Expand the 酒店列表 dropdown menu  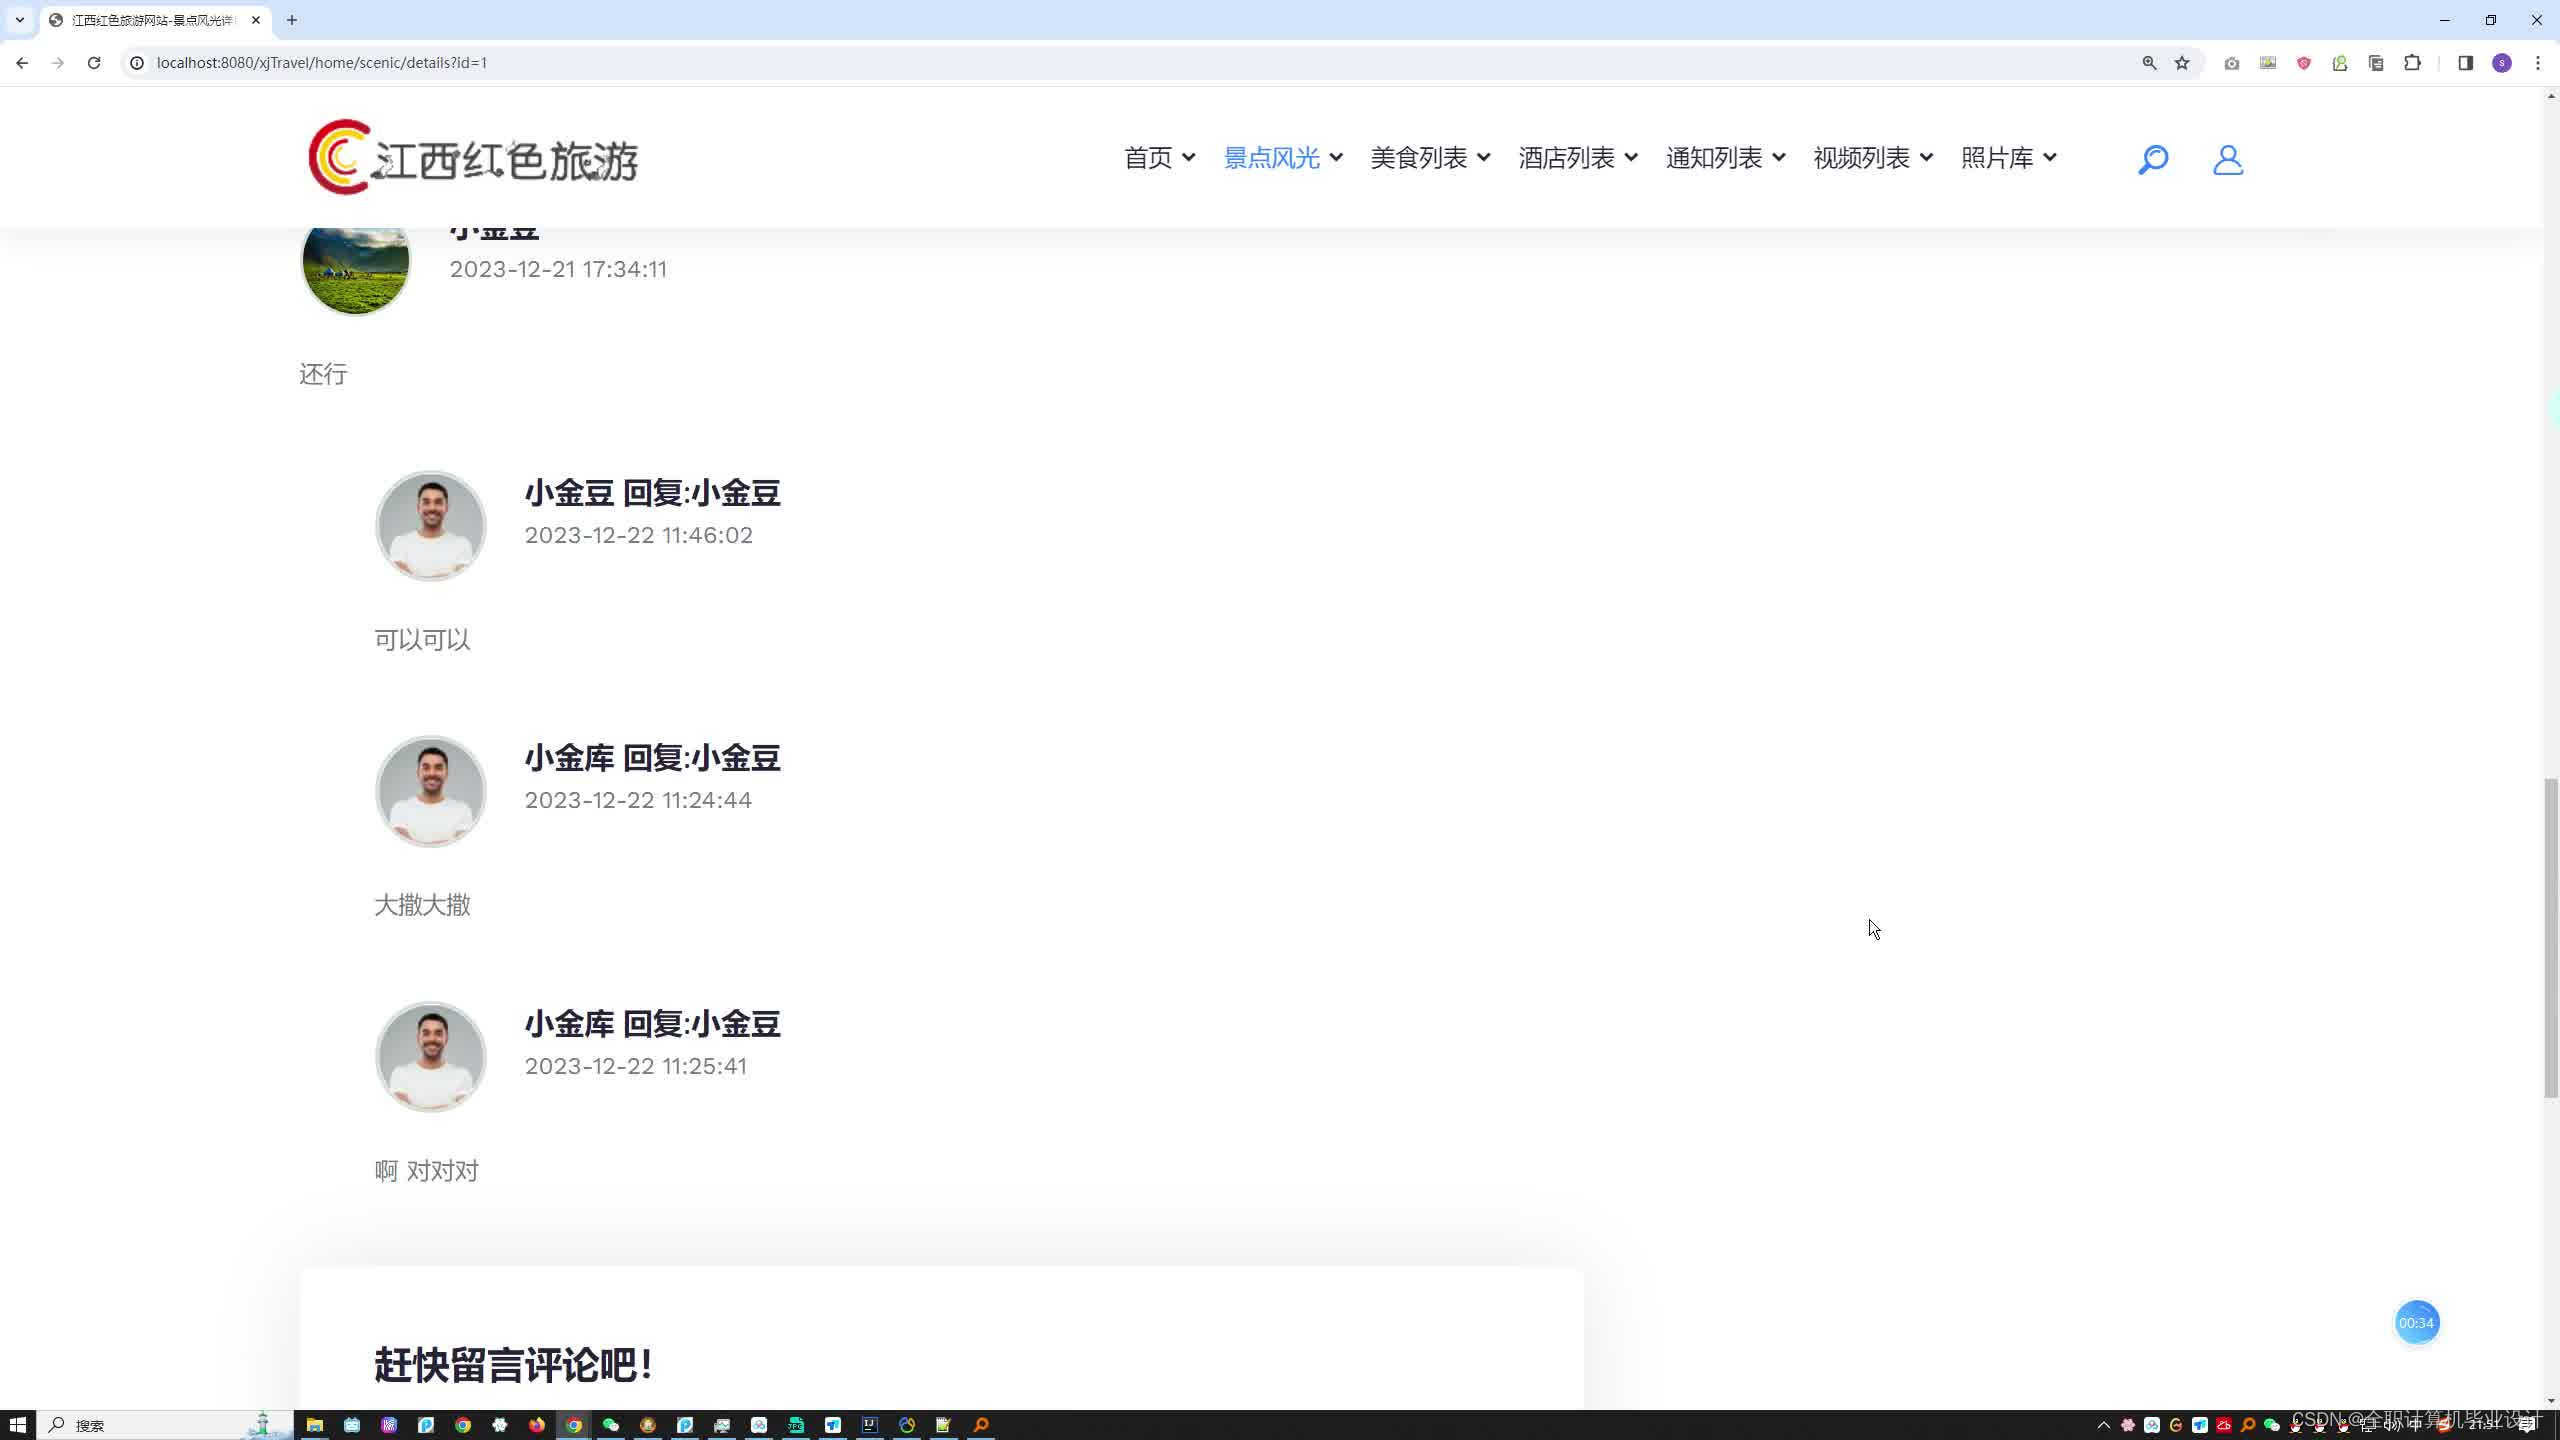point(1577,158)
